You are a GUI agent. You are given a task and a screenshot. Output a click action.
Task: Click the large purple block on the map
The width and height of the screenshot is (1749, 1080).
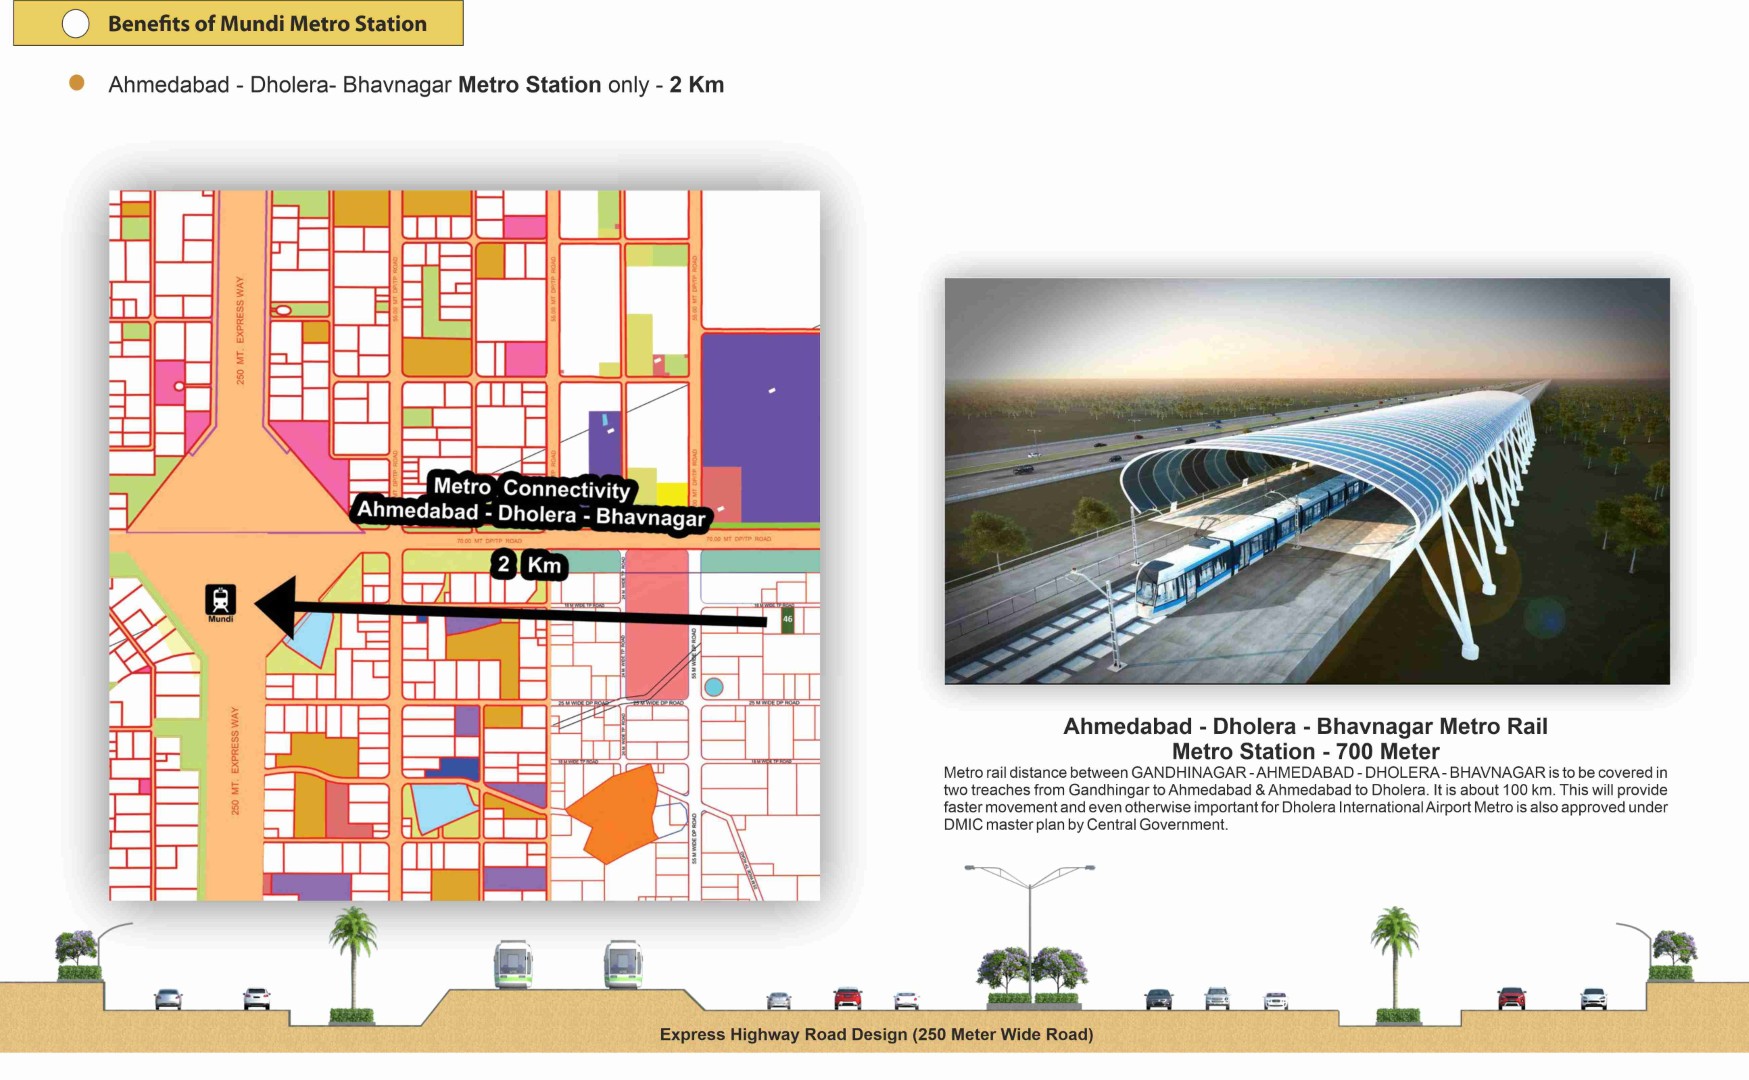(762, 420)
